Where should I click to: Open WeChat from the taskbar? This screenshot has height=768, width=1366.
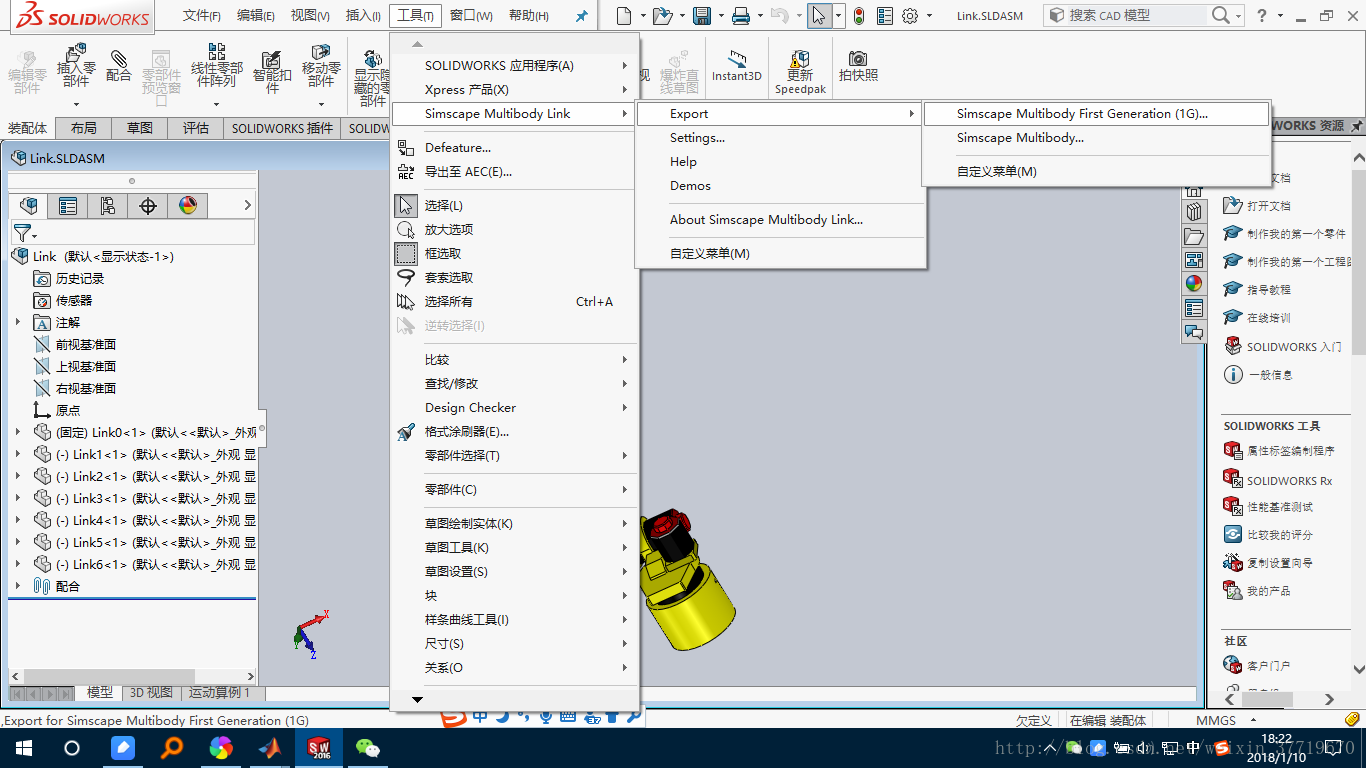[x=369, y=748]
